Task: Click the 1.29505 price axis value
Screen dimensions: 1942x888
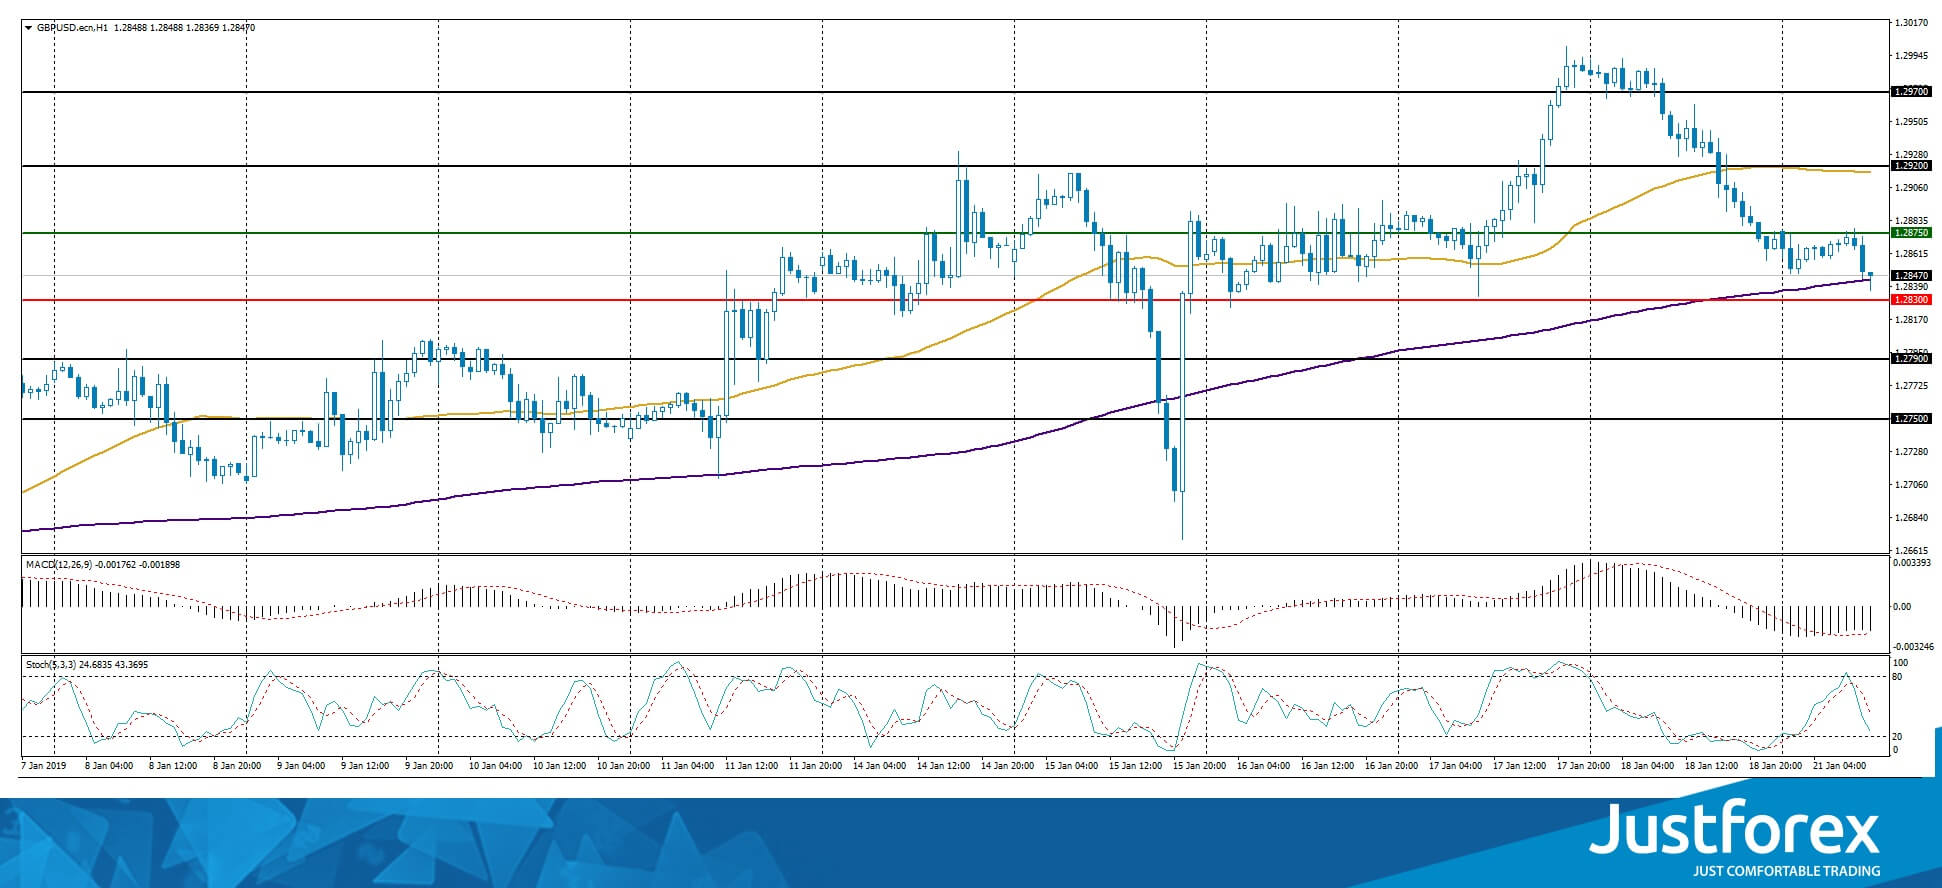Action: click(x=1912, y=122)
